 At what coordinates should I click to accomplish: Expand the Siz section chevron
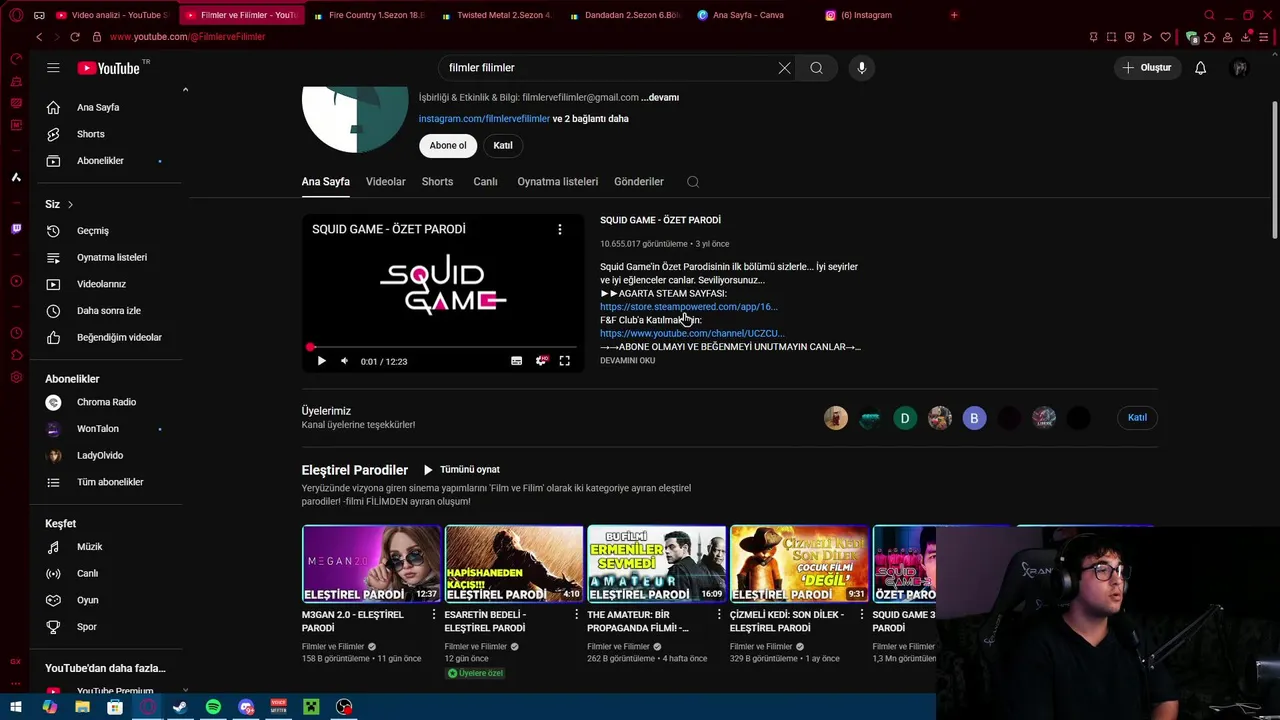[x=70, y=204]
